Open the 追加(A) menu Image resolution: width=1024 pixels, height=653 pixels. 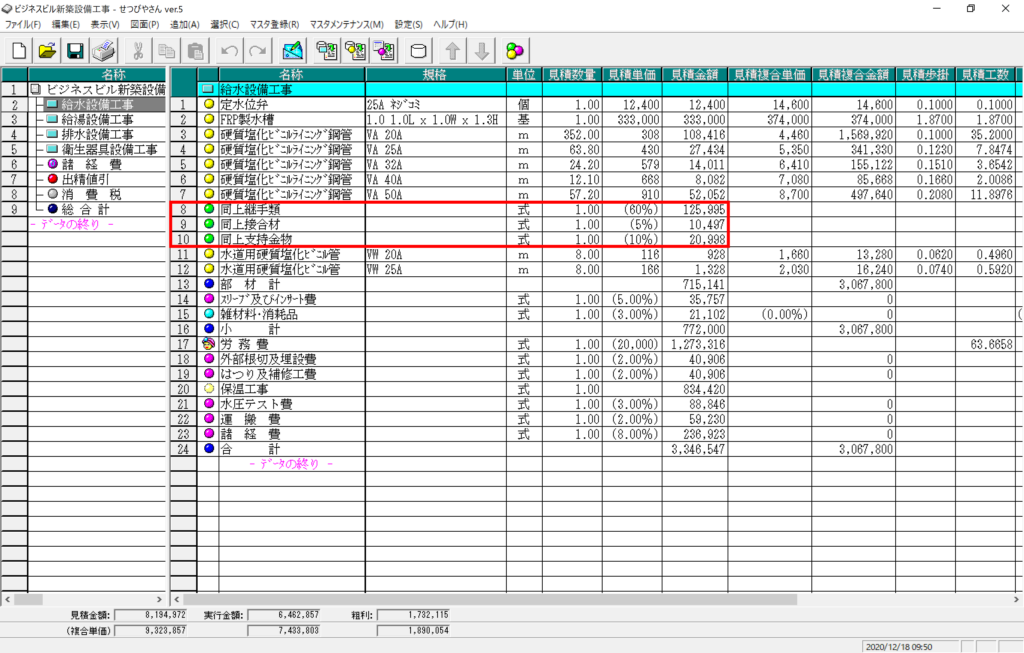coord(184,24)
